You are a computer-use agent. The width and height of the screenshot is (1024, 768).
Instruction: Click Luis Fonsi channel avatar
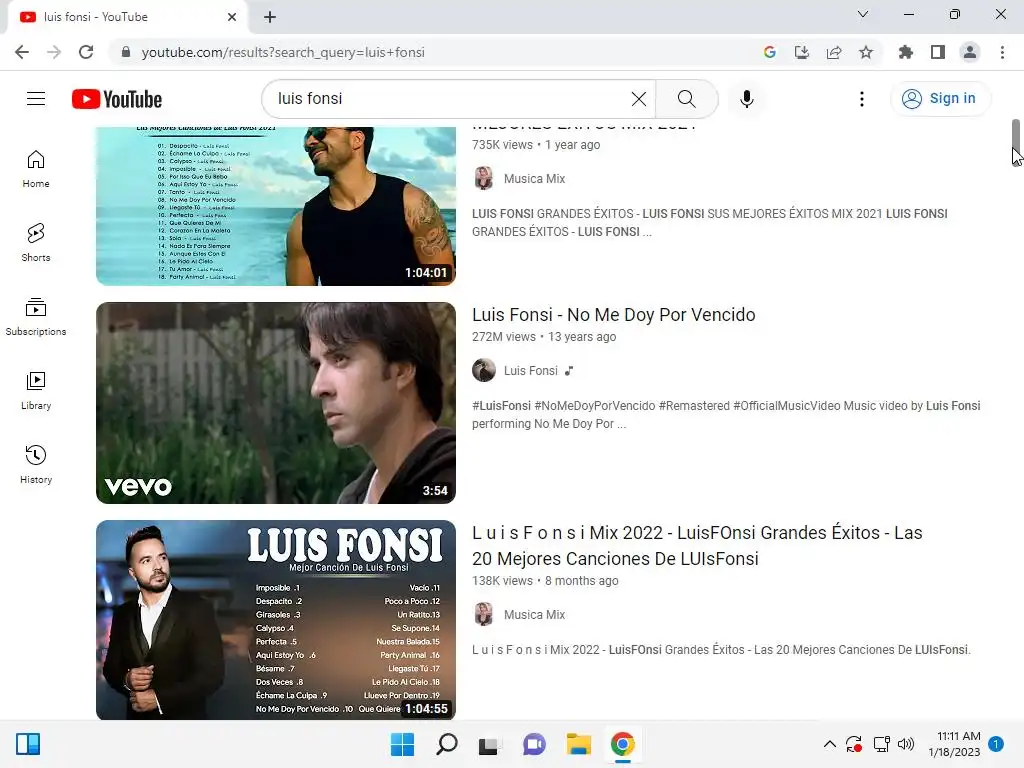(484, 370)
